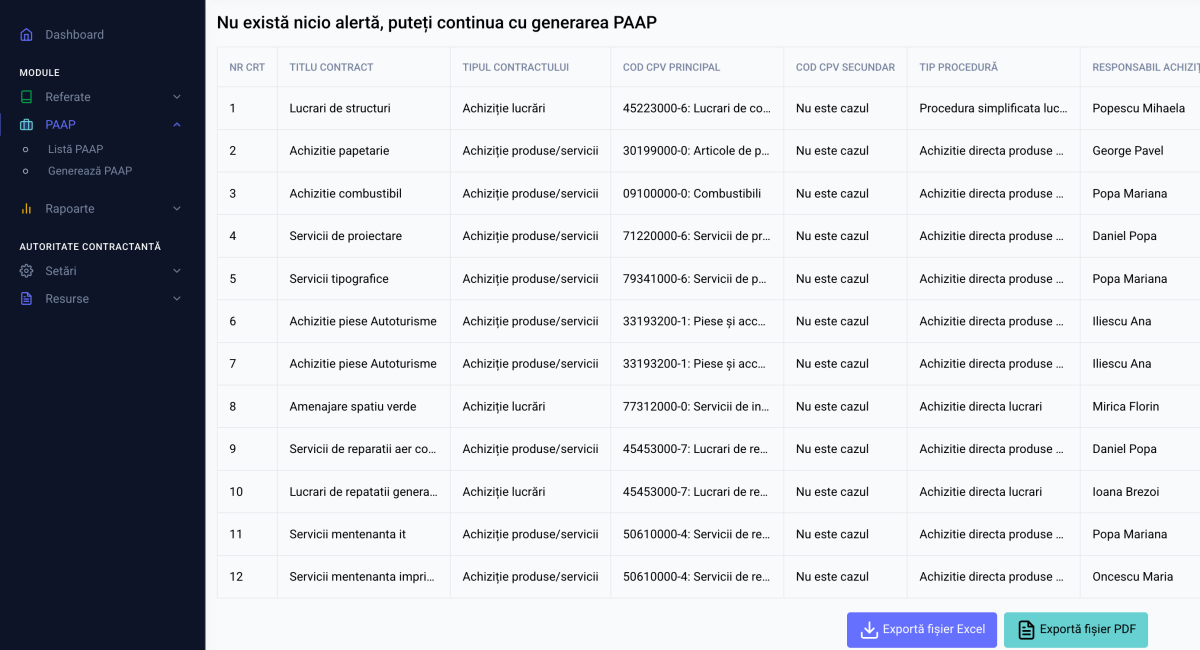Expand the Resurse menu chevron
The width and height of the screenshot is (1200, 650).
[177, 299]
